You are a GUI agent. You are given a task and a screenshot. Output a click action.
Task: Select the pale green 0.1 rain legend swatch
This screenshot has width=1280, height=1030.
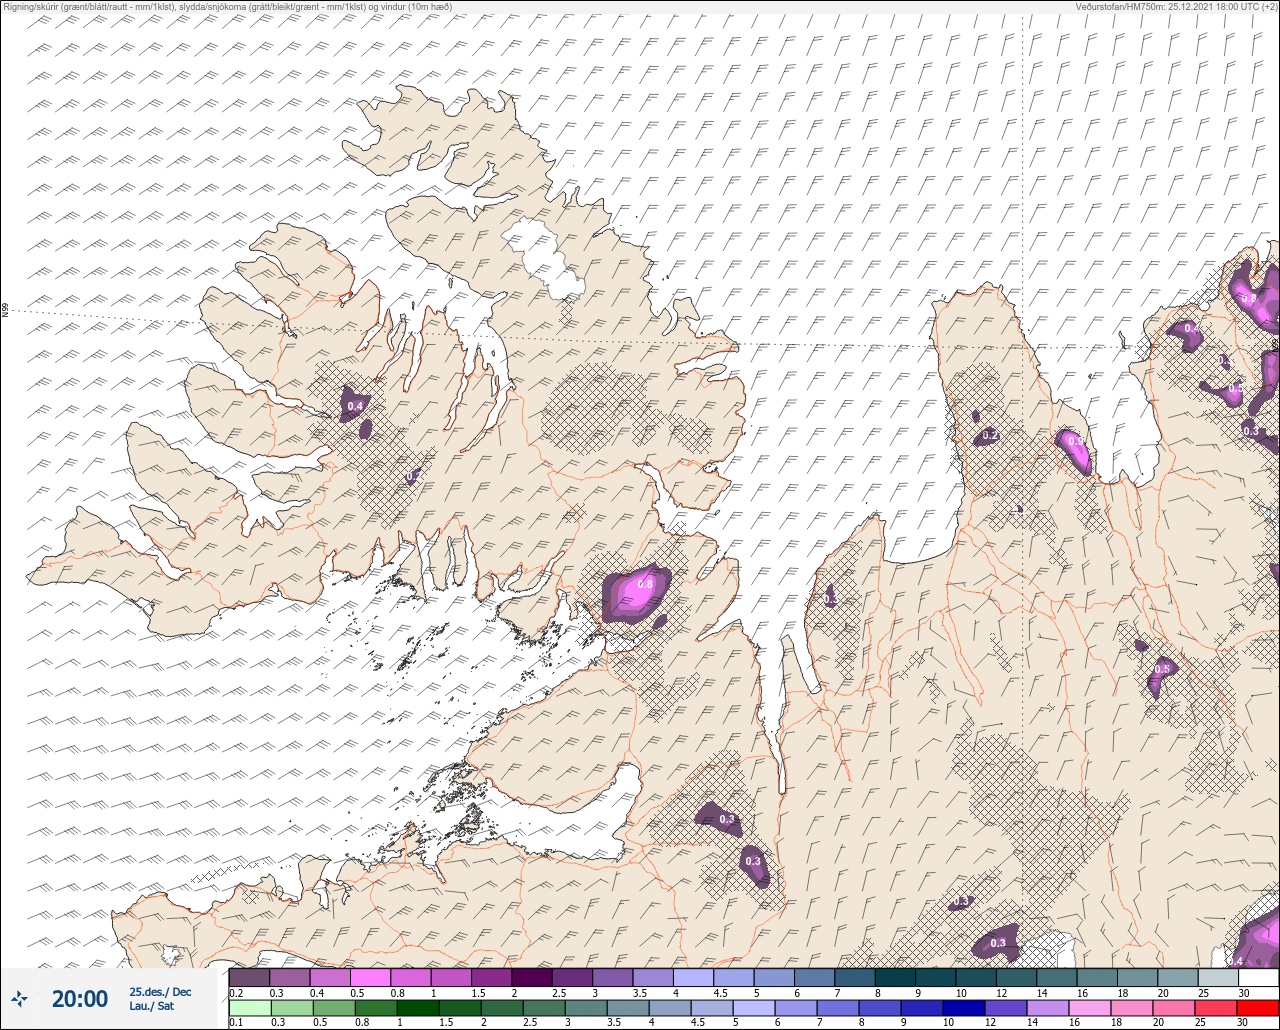point(249,1008)
